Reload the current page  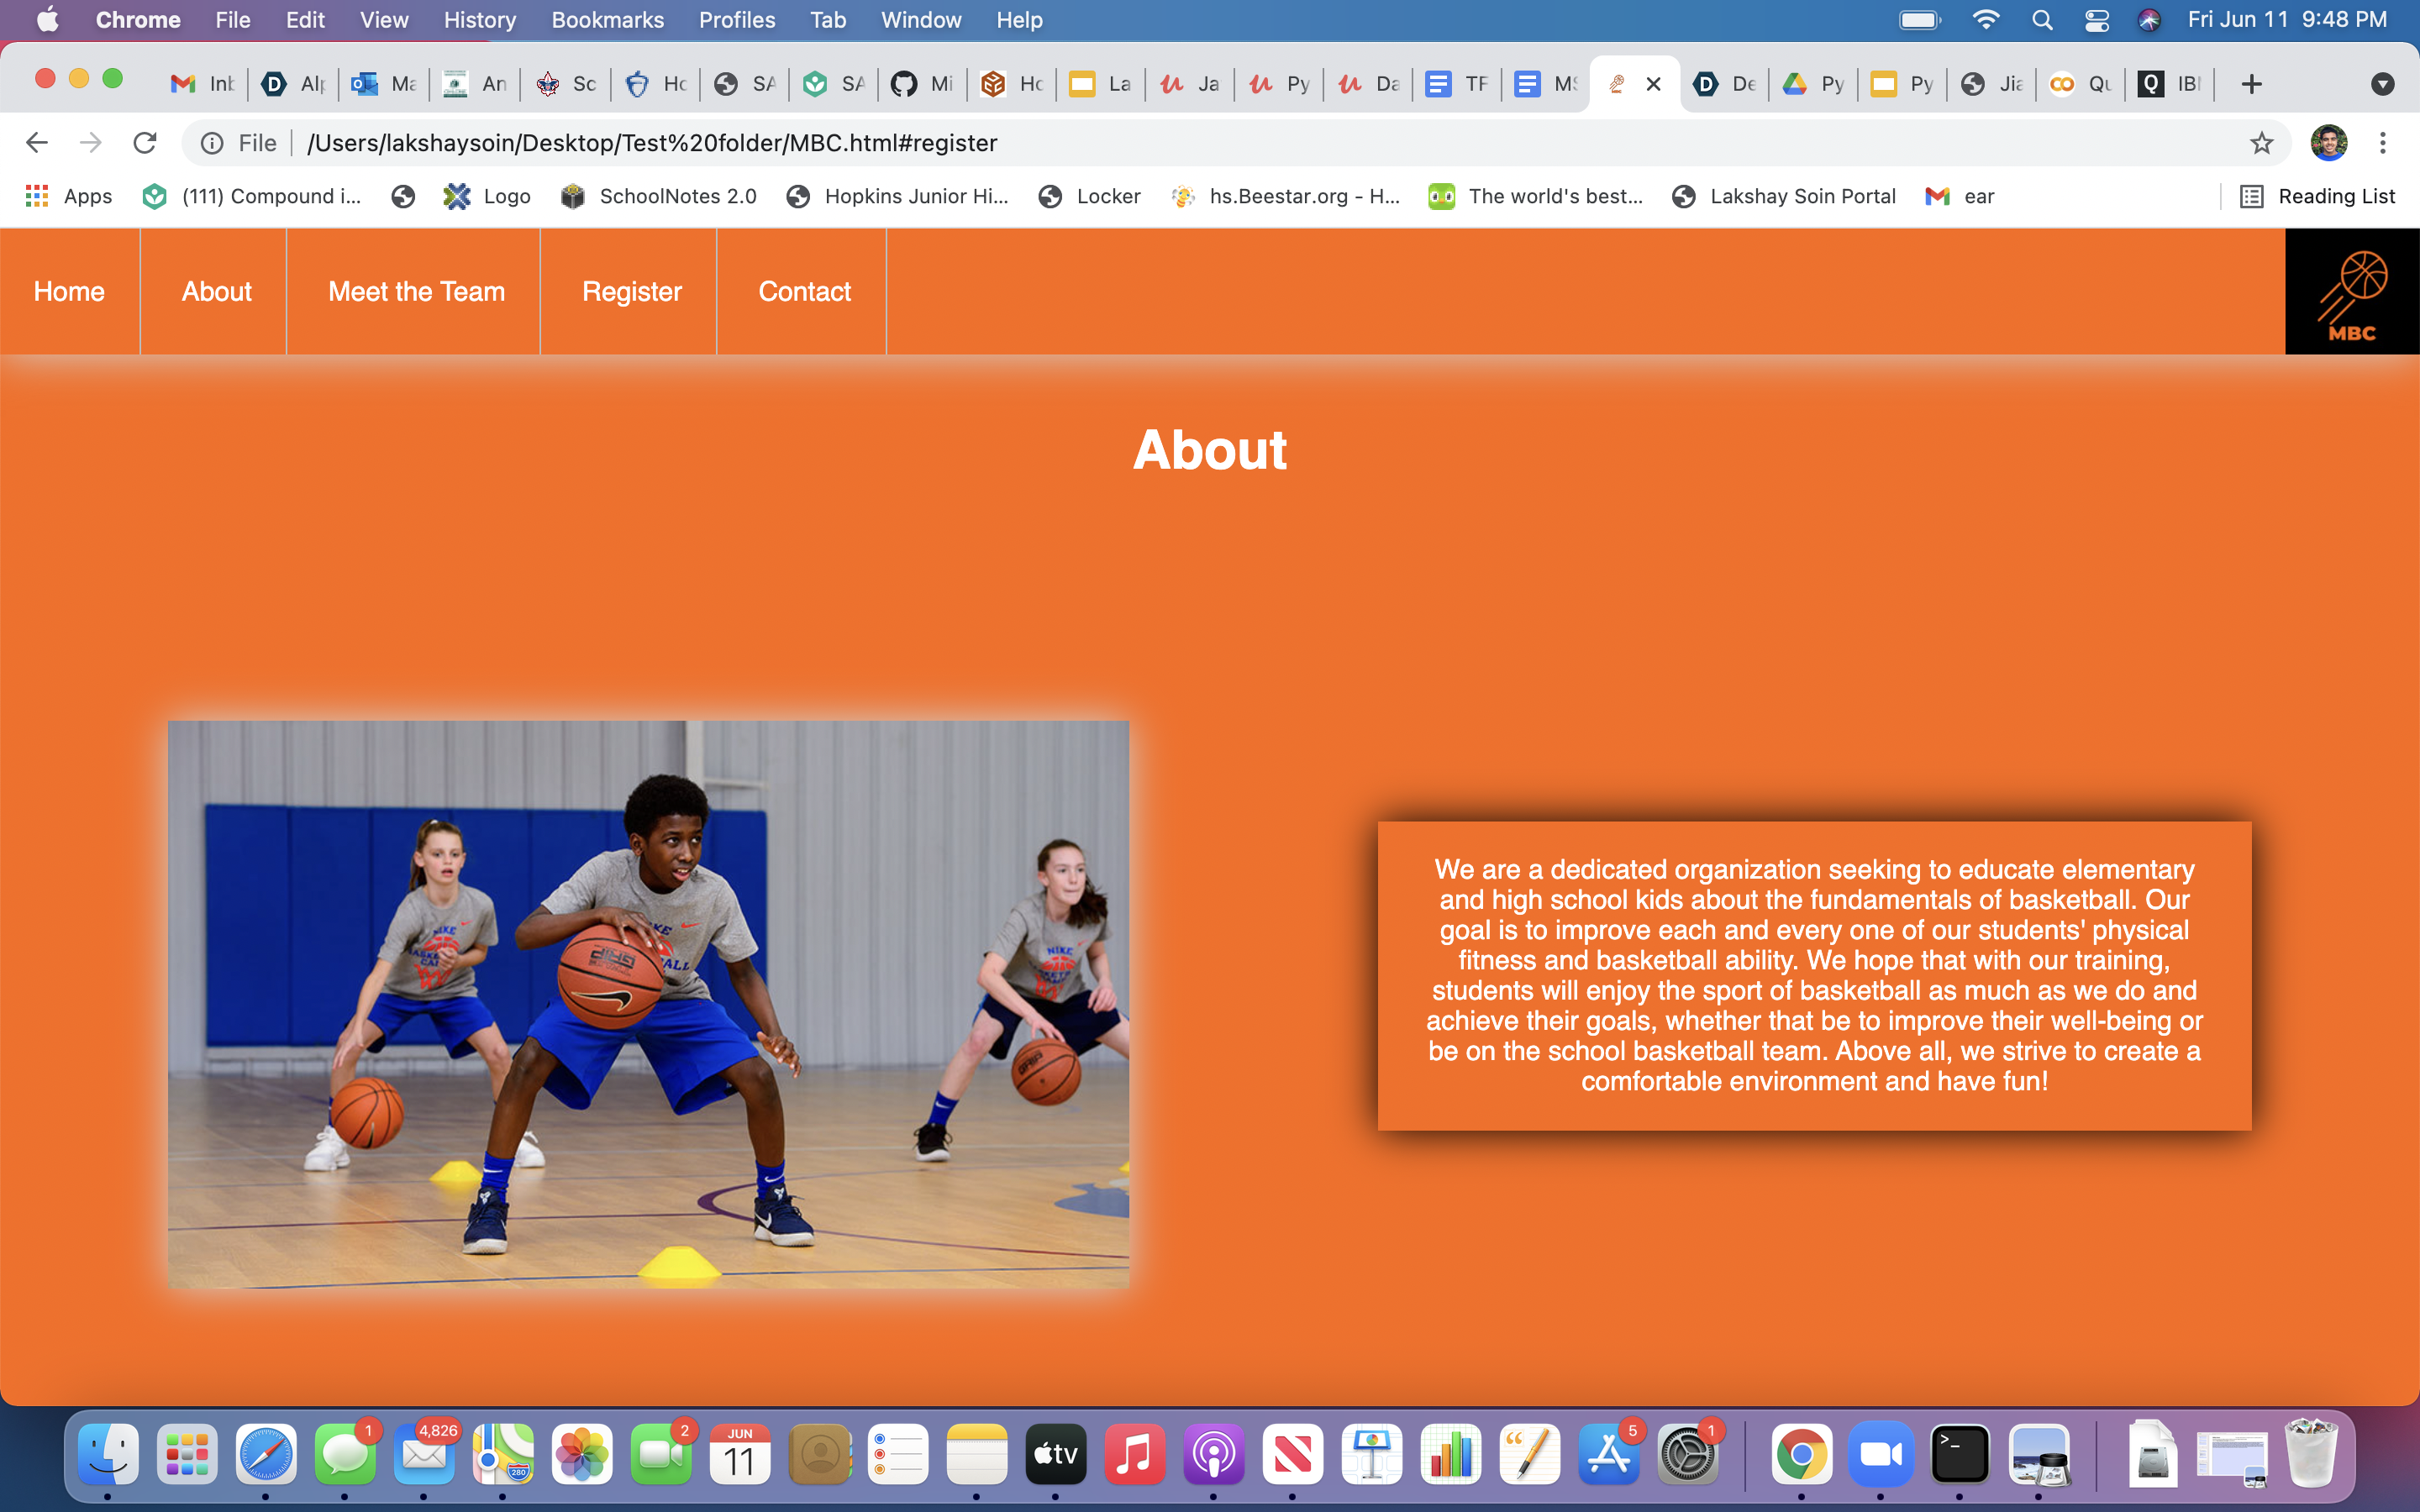tap(145, 143)
